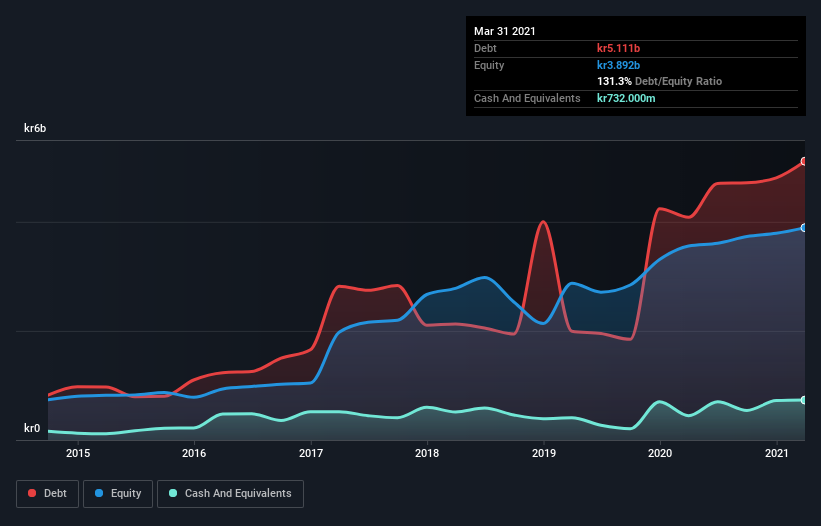Click the kr732.000m cash value in tooltip
821x526 pixels.
click(626, 98)
